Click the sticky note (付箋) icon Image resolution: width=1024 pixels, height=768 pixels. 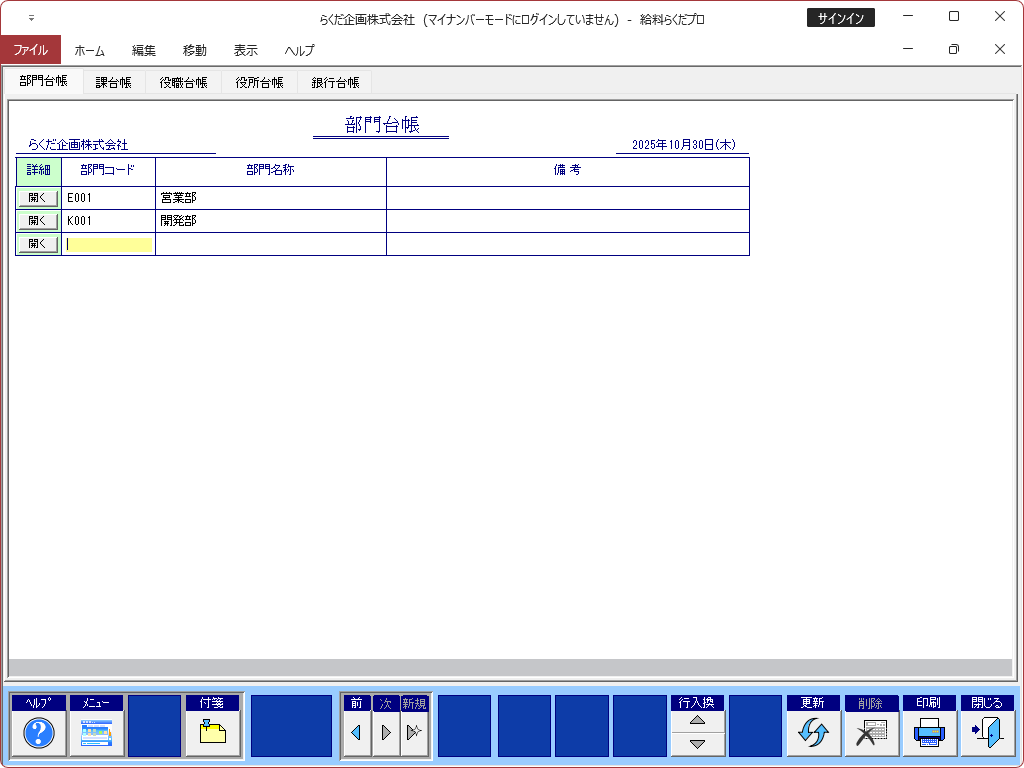213,734
